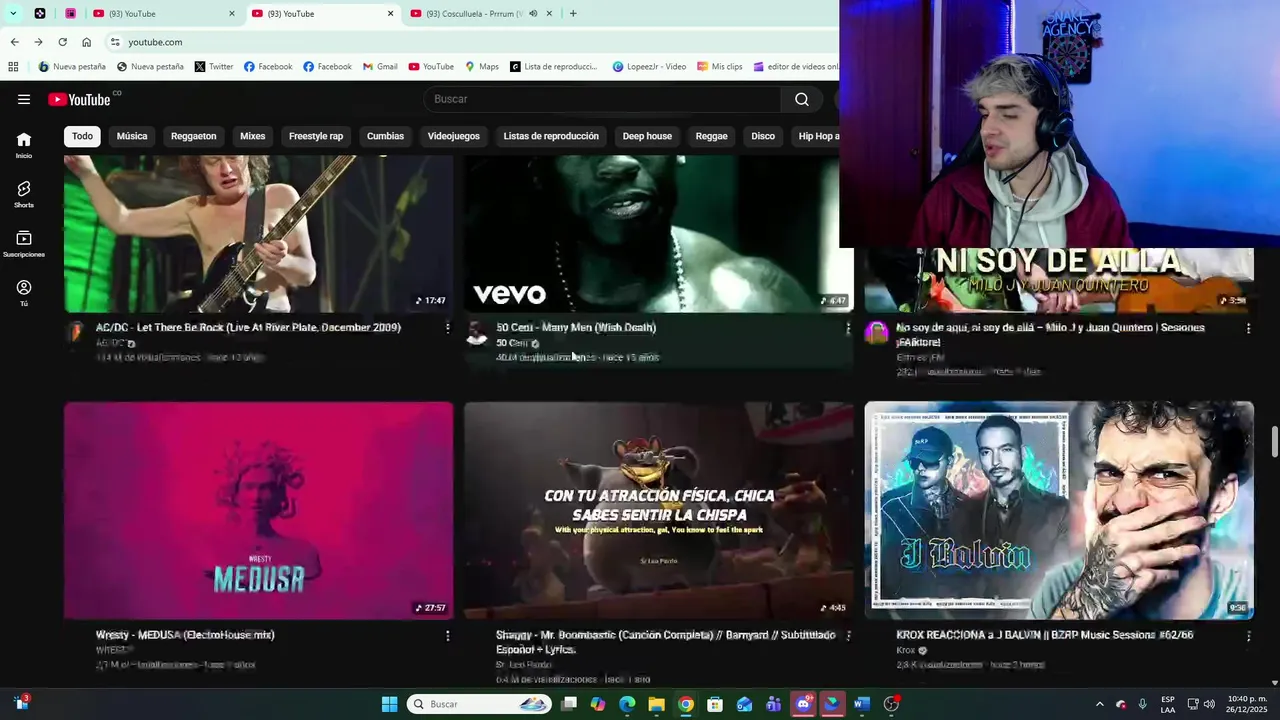Open more options for KROX REACCIONA video
Screen dimensions: 1280x720
coord(1248,635)
